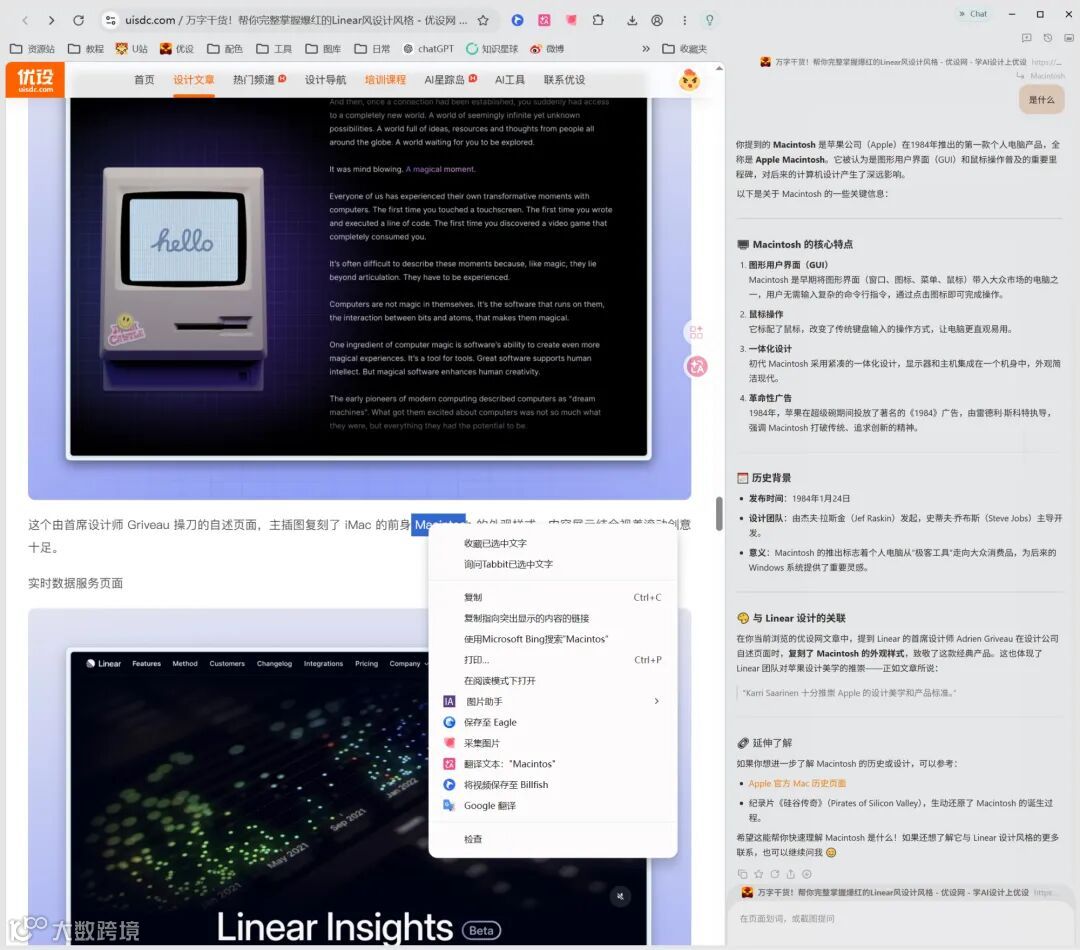Viewport: 1080px width, 950px height.
Task: Choose 检查 in the context menu
Action: 553,839
